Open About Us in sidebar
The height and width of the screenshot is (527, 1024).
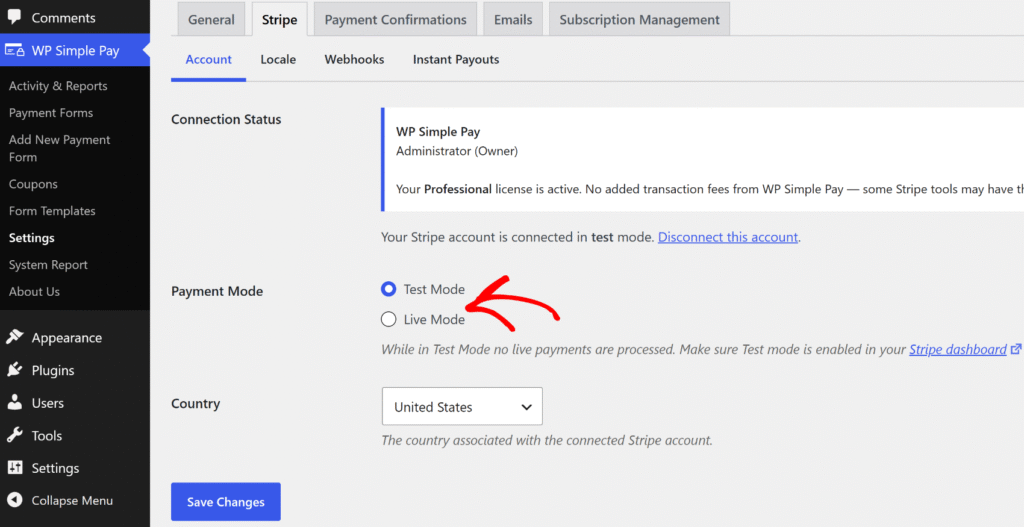click(x=35, y=291)
